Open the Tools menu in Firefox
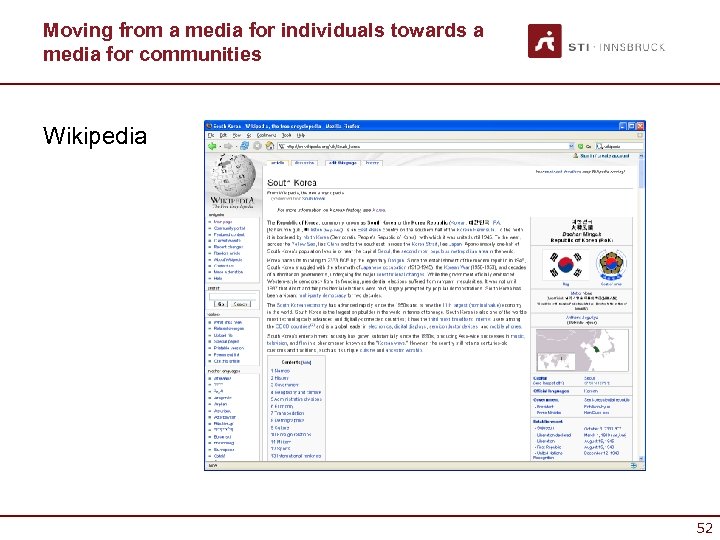The image size is (720, 540). pyautogui.click(x=287, y=135)
